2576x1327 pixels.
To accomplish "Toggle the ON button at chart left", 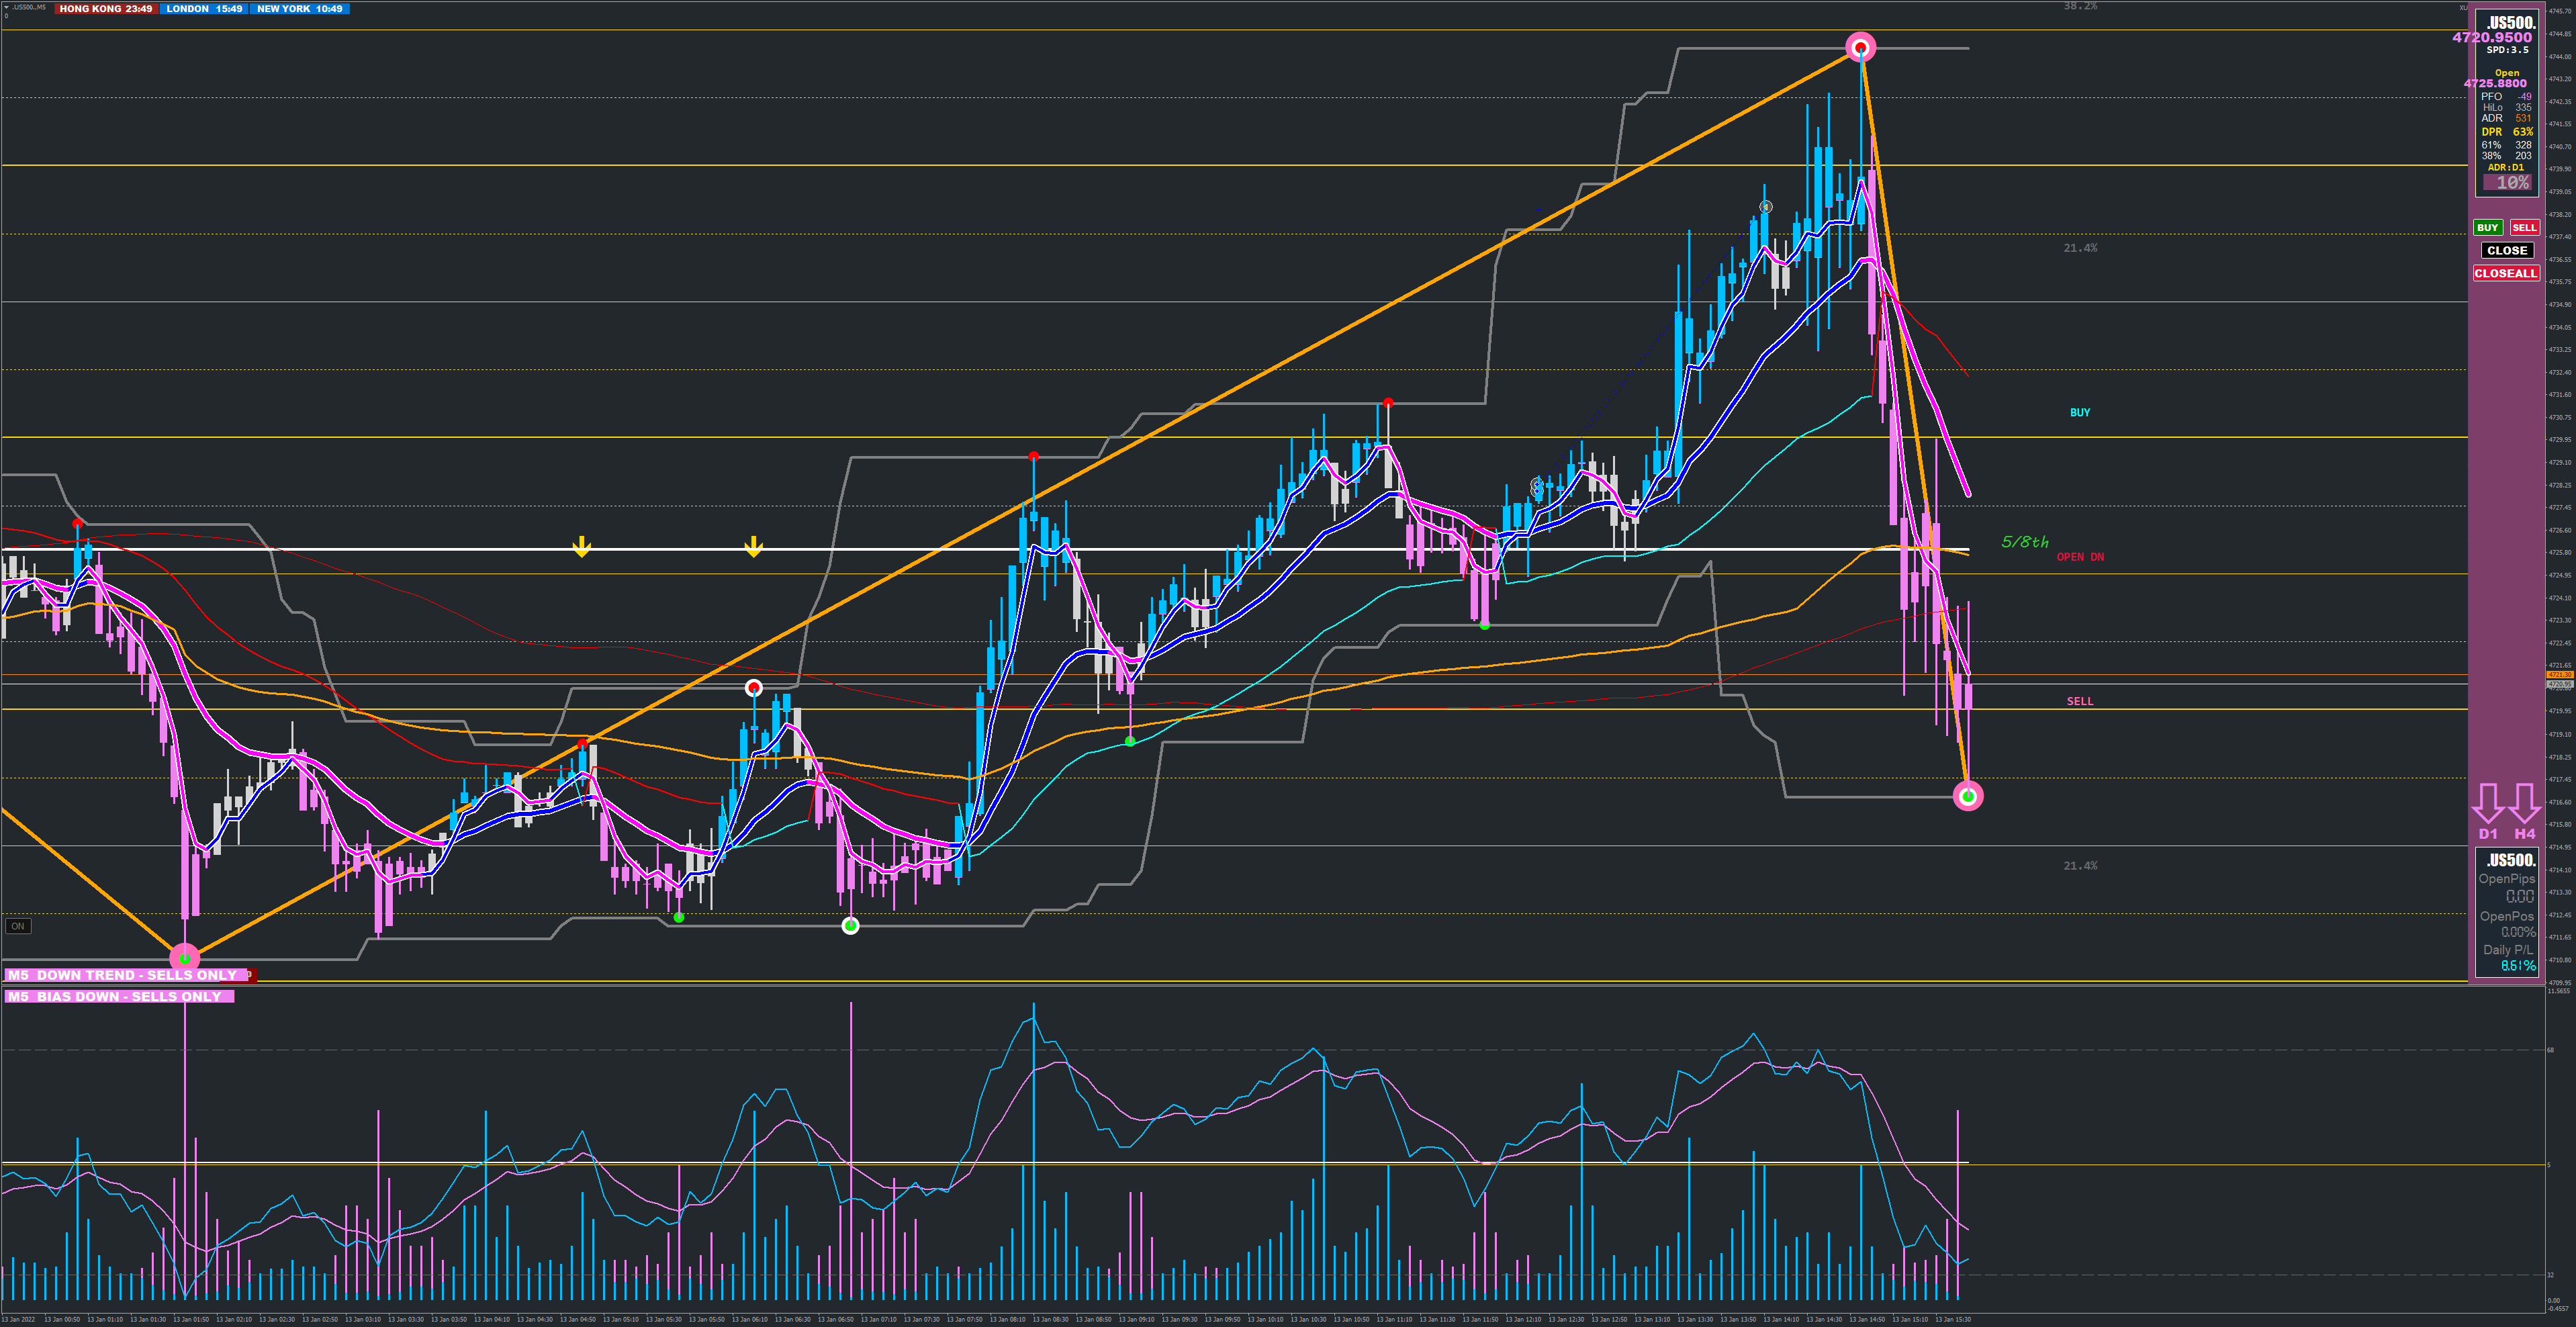I will click(x=18, y=926).
